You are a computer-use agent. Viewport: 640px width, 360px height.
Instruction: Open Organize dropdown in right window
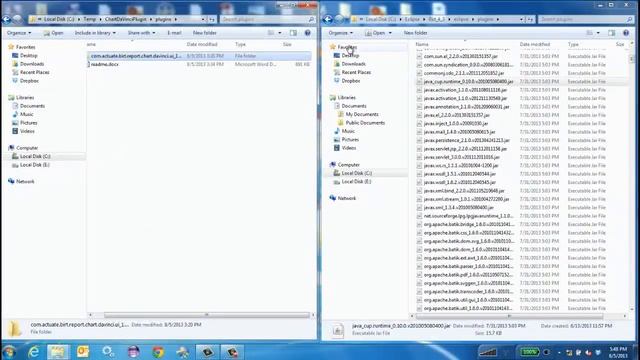340,33
